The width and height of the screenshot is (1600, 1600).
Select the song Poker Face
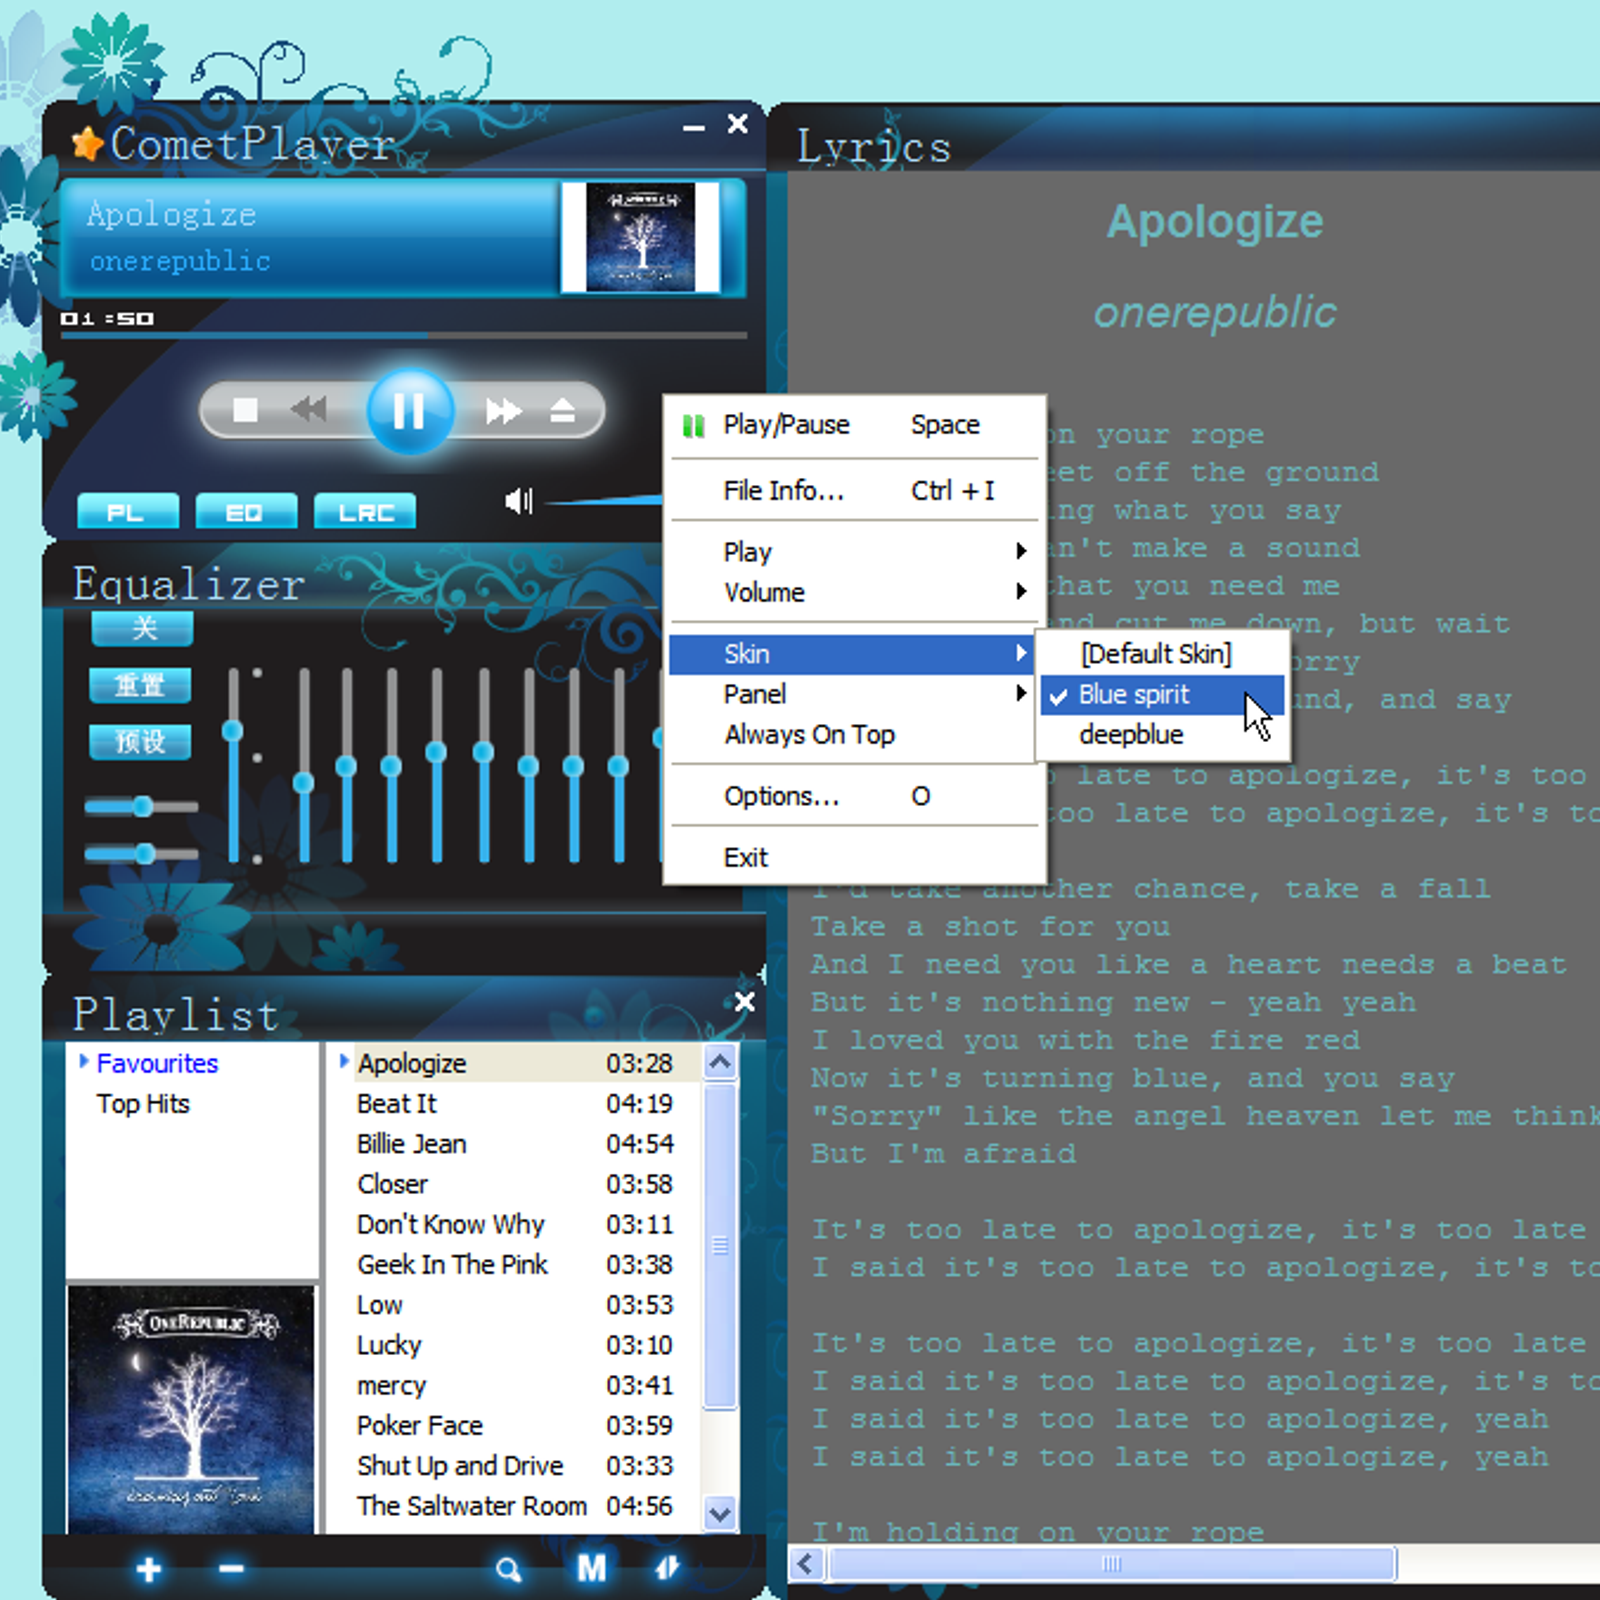[515, 1426]
